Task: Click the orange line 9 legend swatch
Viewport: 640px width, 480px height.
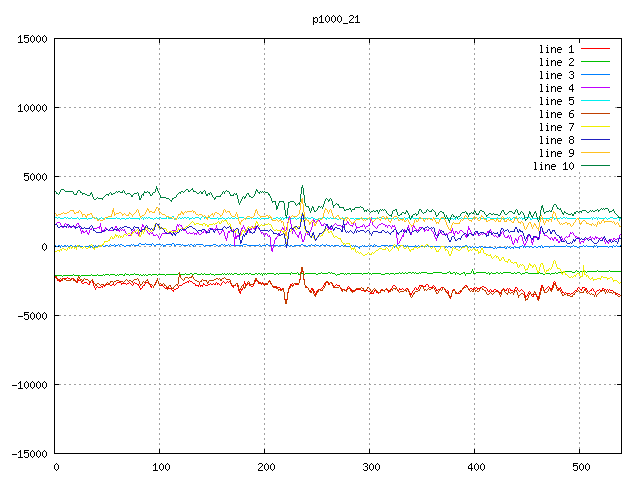Action: pos(595,153)
